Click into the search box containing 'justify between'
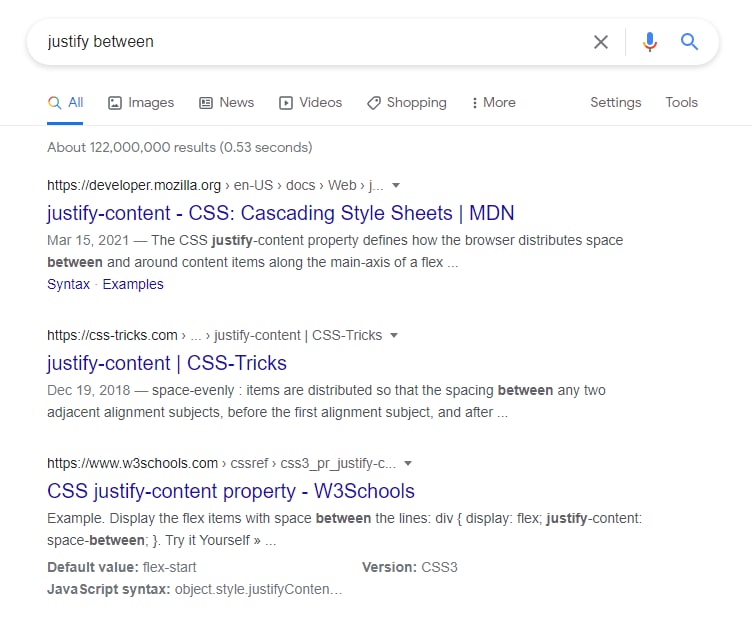Screen dimensions: 752x618 point(300,42)
